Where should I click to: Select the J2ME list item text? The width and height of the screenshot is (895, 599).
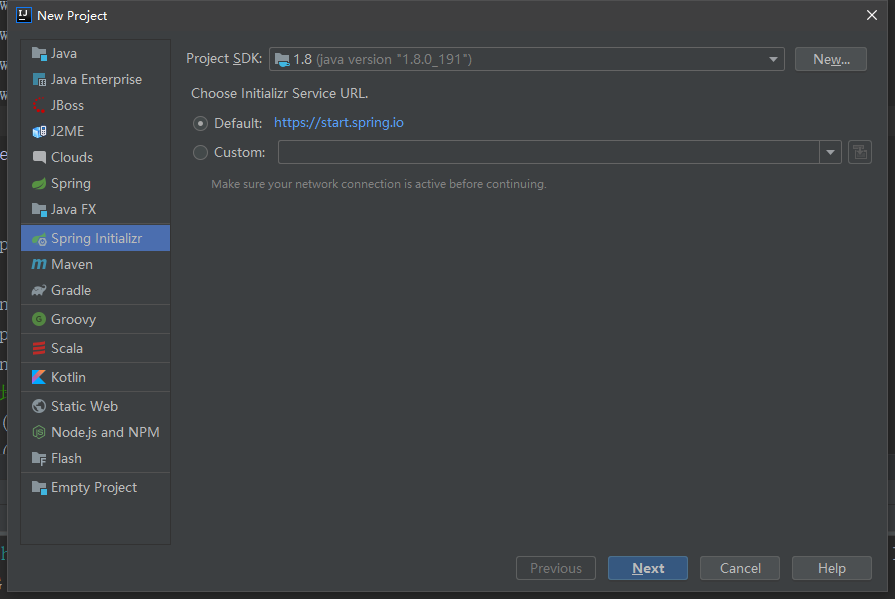67,131
